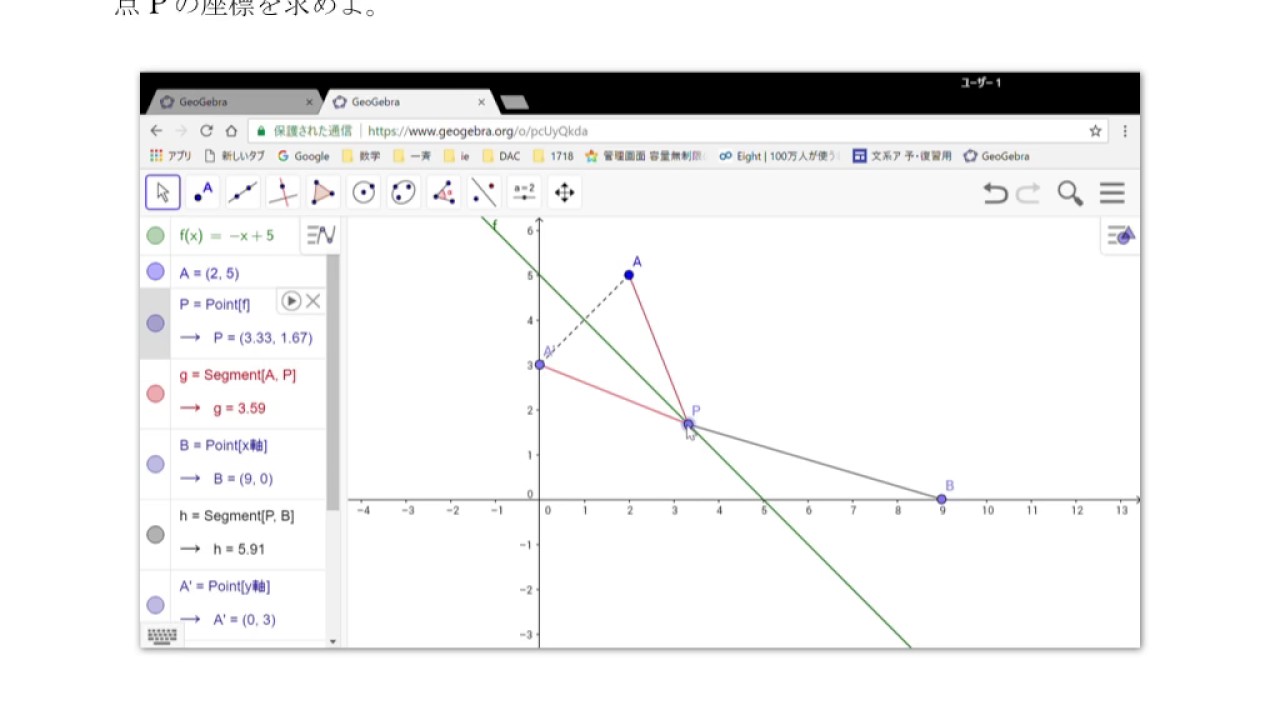The width and height of the screenshot is (1280, 720).
Task: Select the Move Graphics View tool
Action: point(564,192)
